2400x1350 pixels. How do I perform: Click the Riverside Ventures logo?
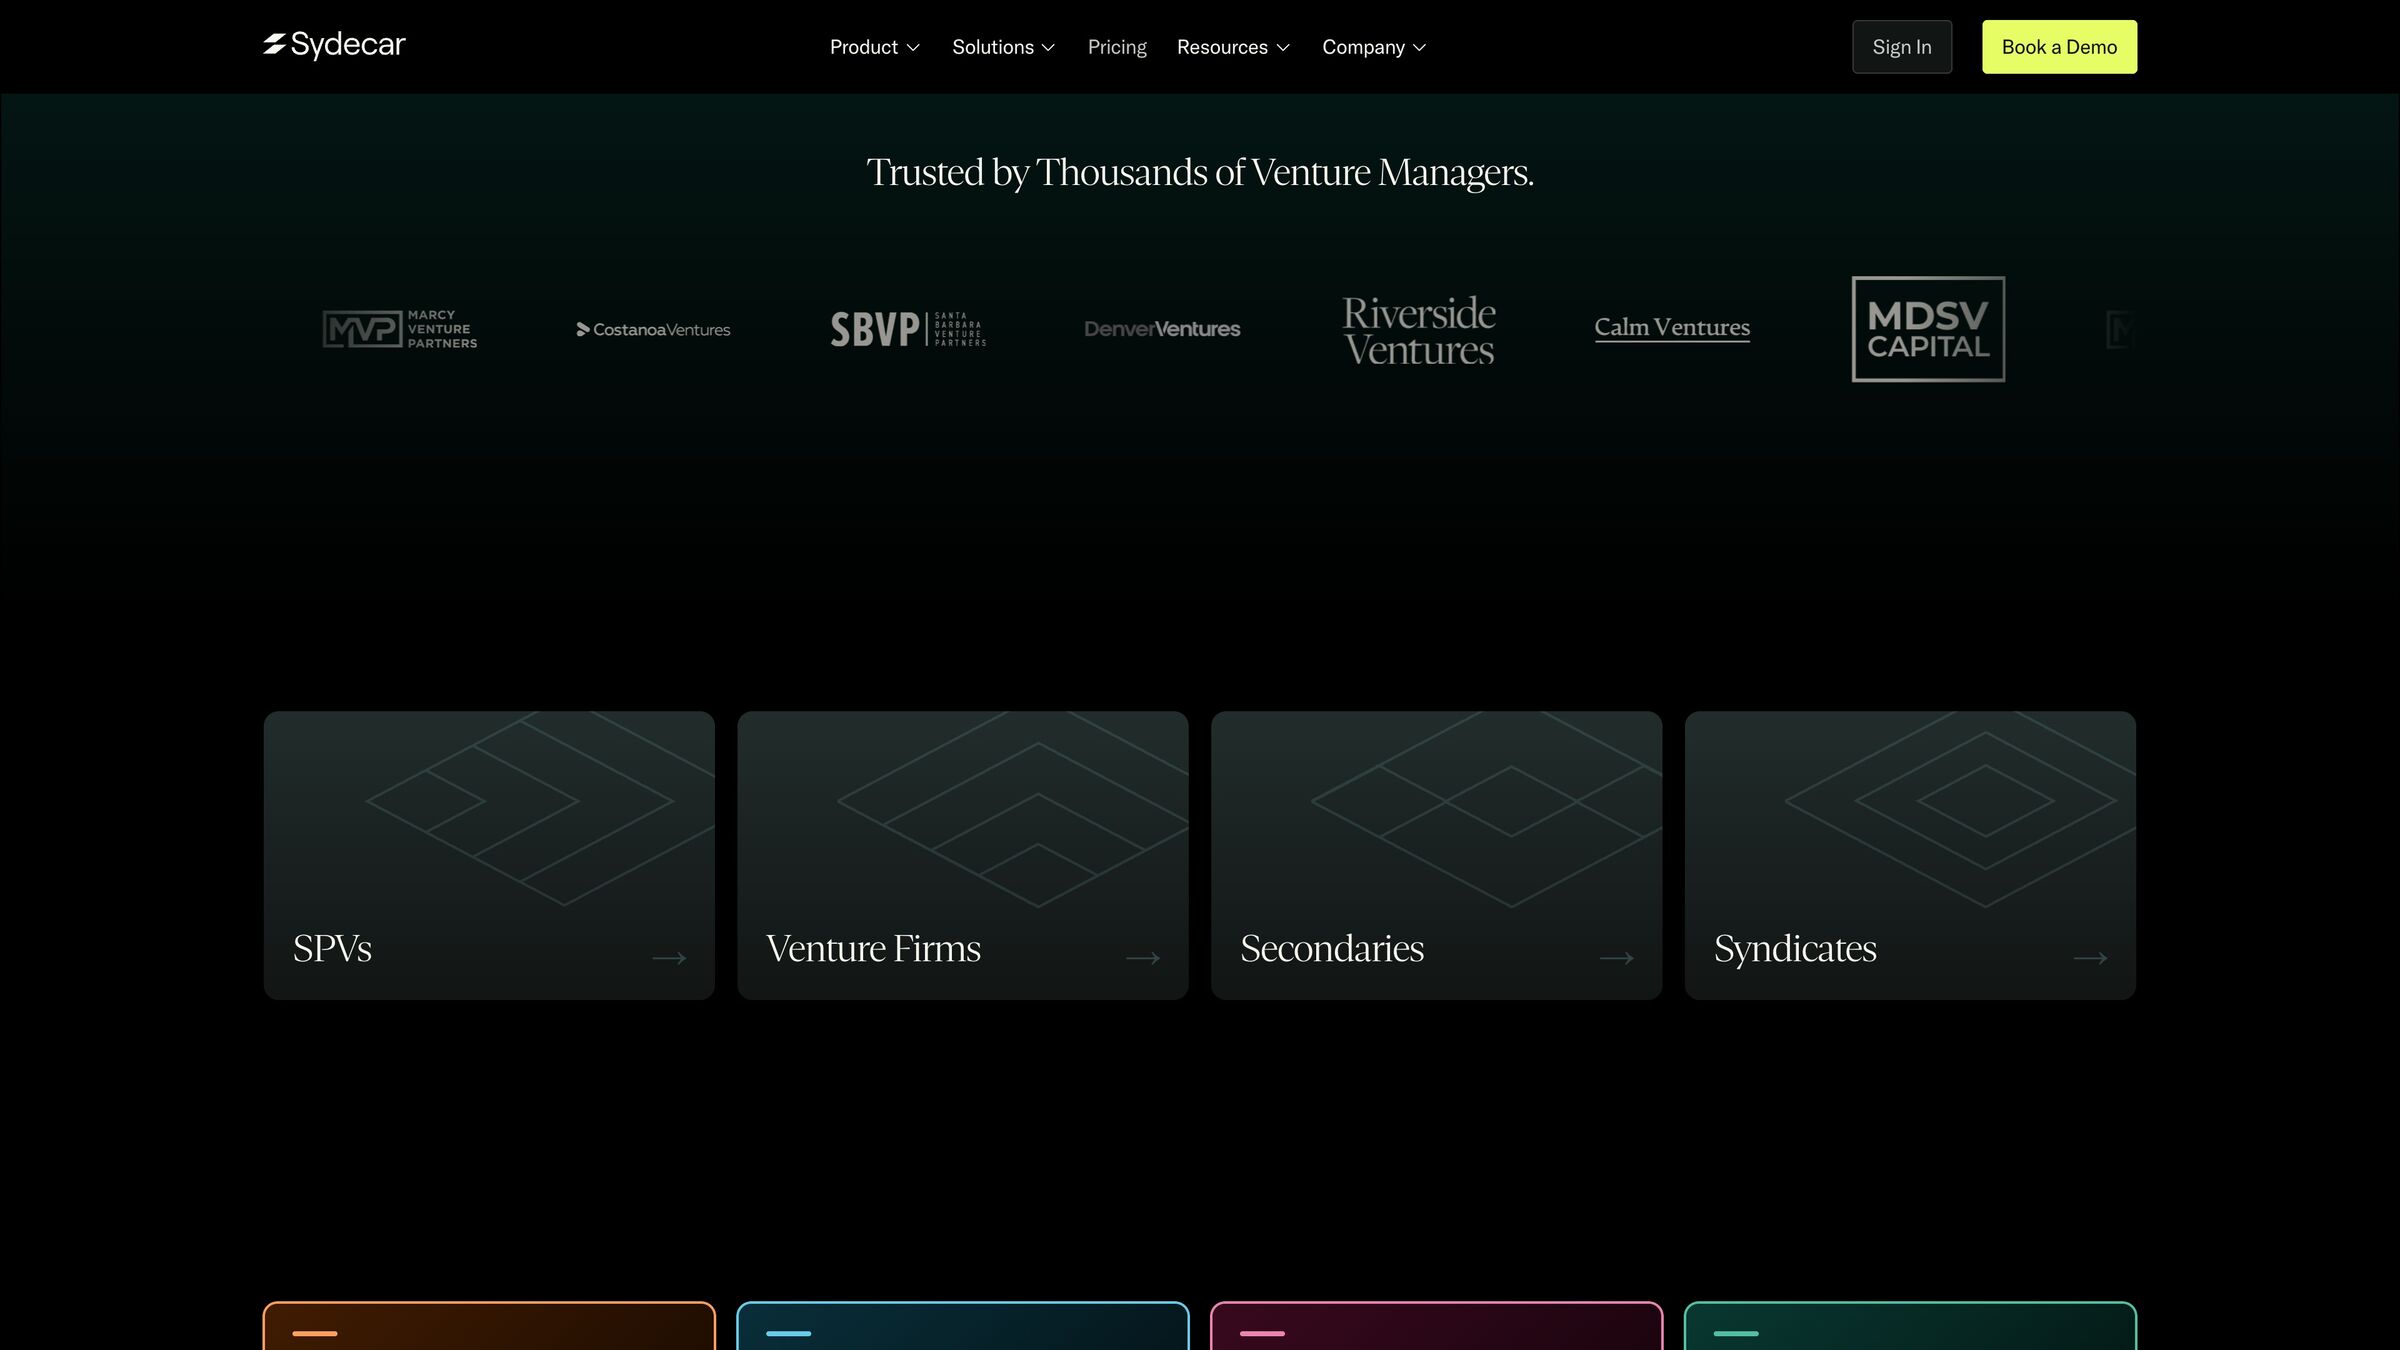pos(1418,331)
